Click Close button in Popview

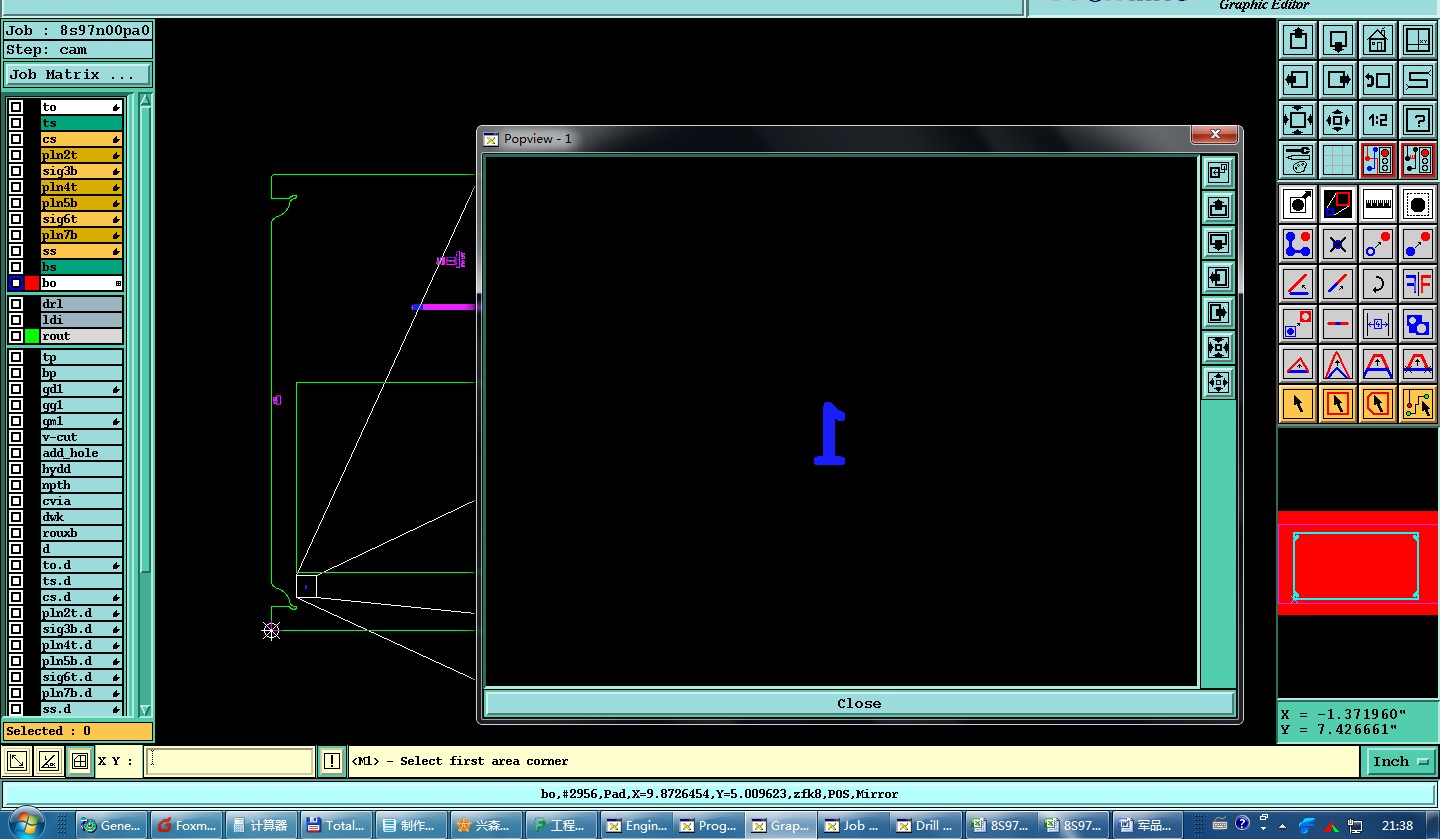coord(859,703)
